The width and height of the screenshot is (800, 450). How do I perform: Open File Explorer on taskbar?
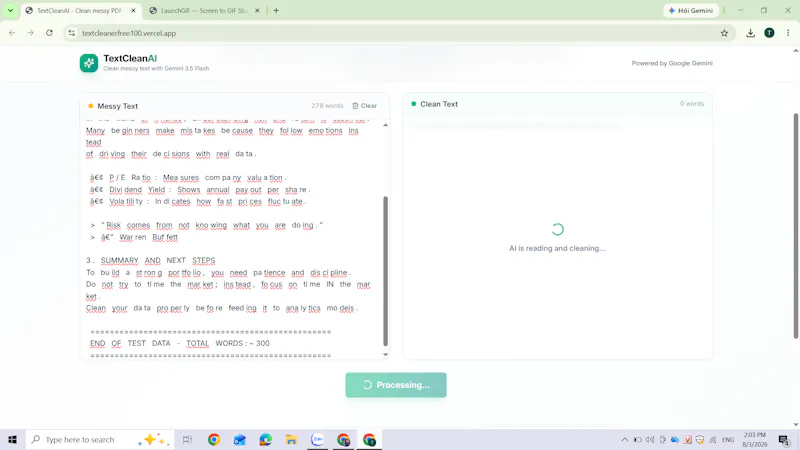click(x=291, y=439)
